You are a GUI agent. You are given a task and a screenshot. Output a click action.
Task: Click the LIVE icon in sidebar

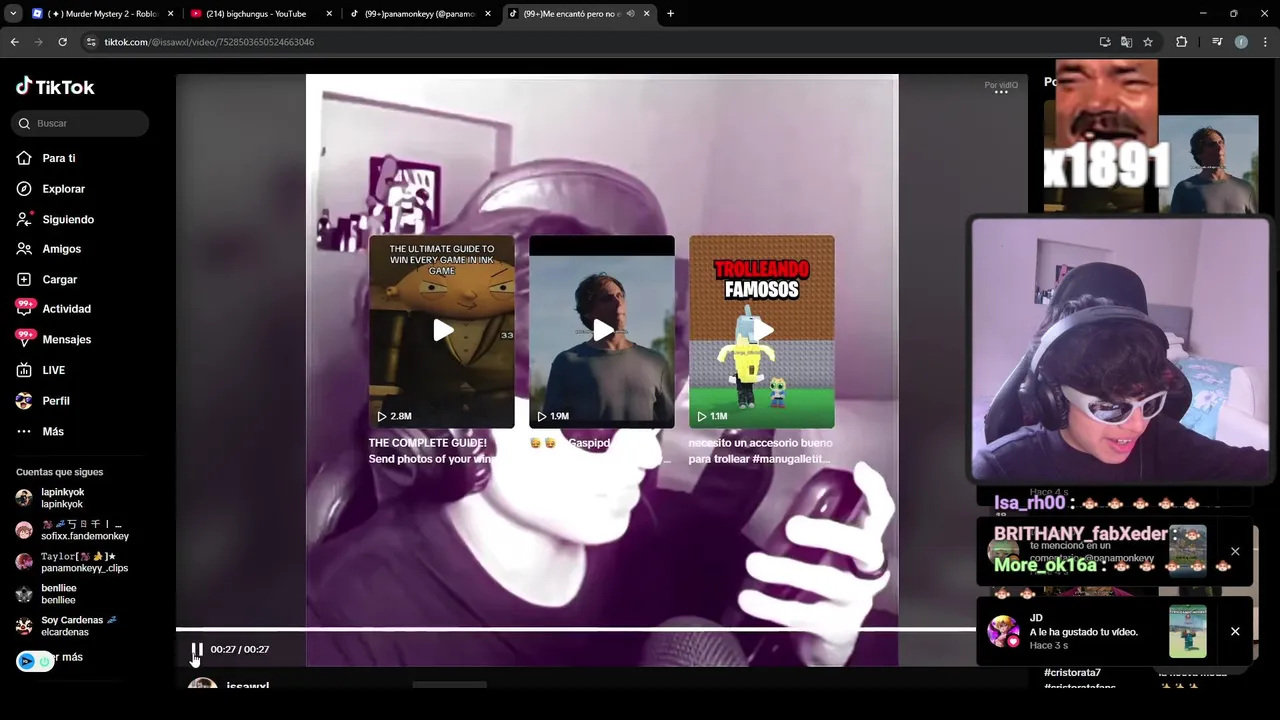(24, 370)
